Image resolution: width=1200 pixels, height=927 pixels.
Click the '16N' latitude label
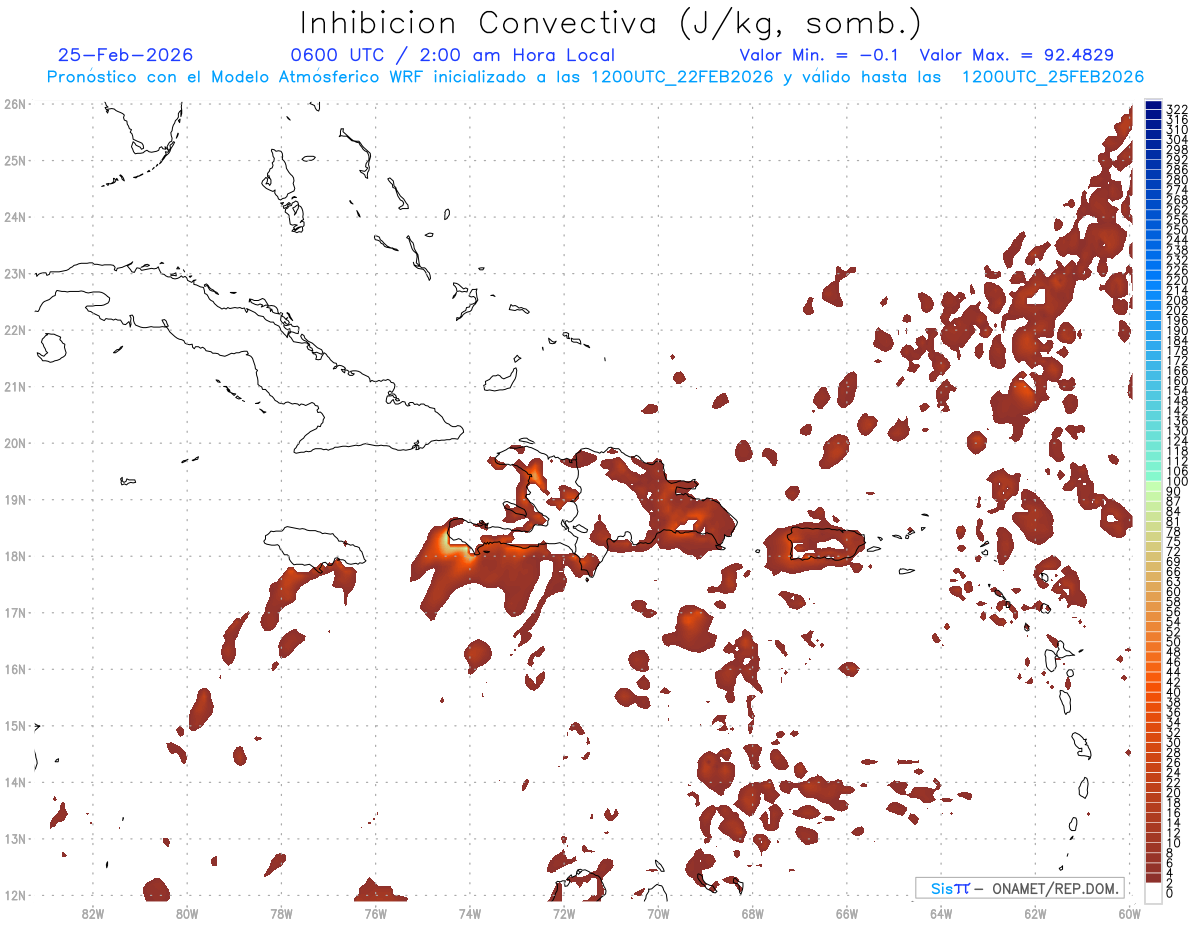pos(15,669)
